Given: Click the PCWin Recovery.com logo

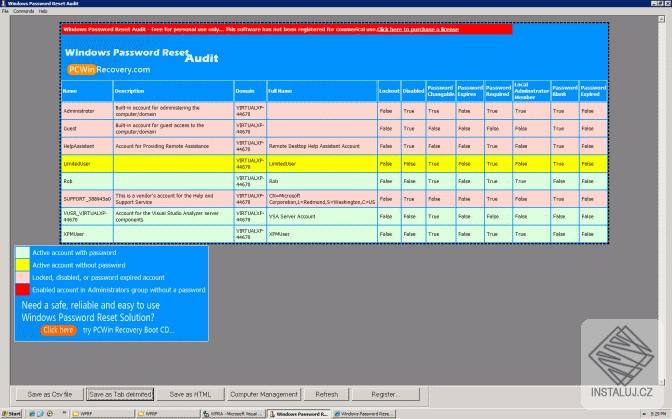Looking at the screenshot, I should pyautogui.click(x=108, y=69).
